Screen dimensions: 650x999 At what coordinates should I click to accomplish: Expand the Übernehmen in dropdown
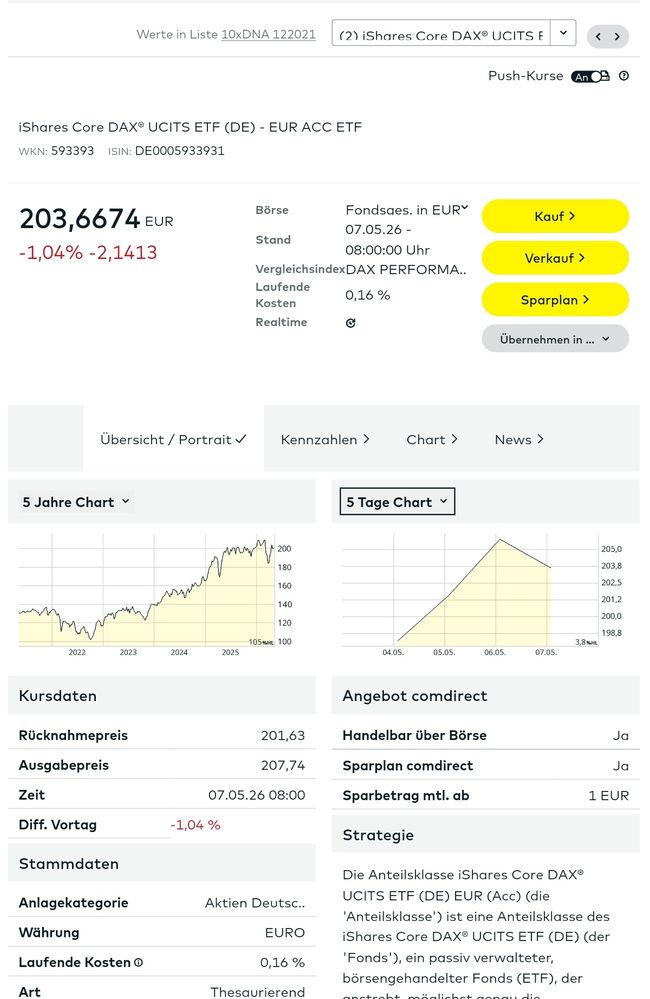(x=555, y=339)
